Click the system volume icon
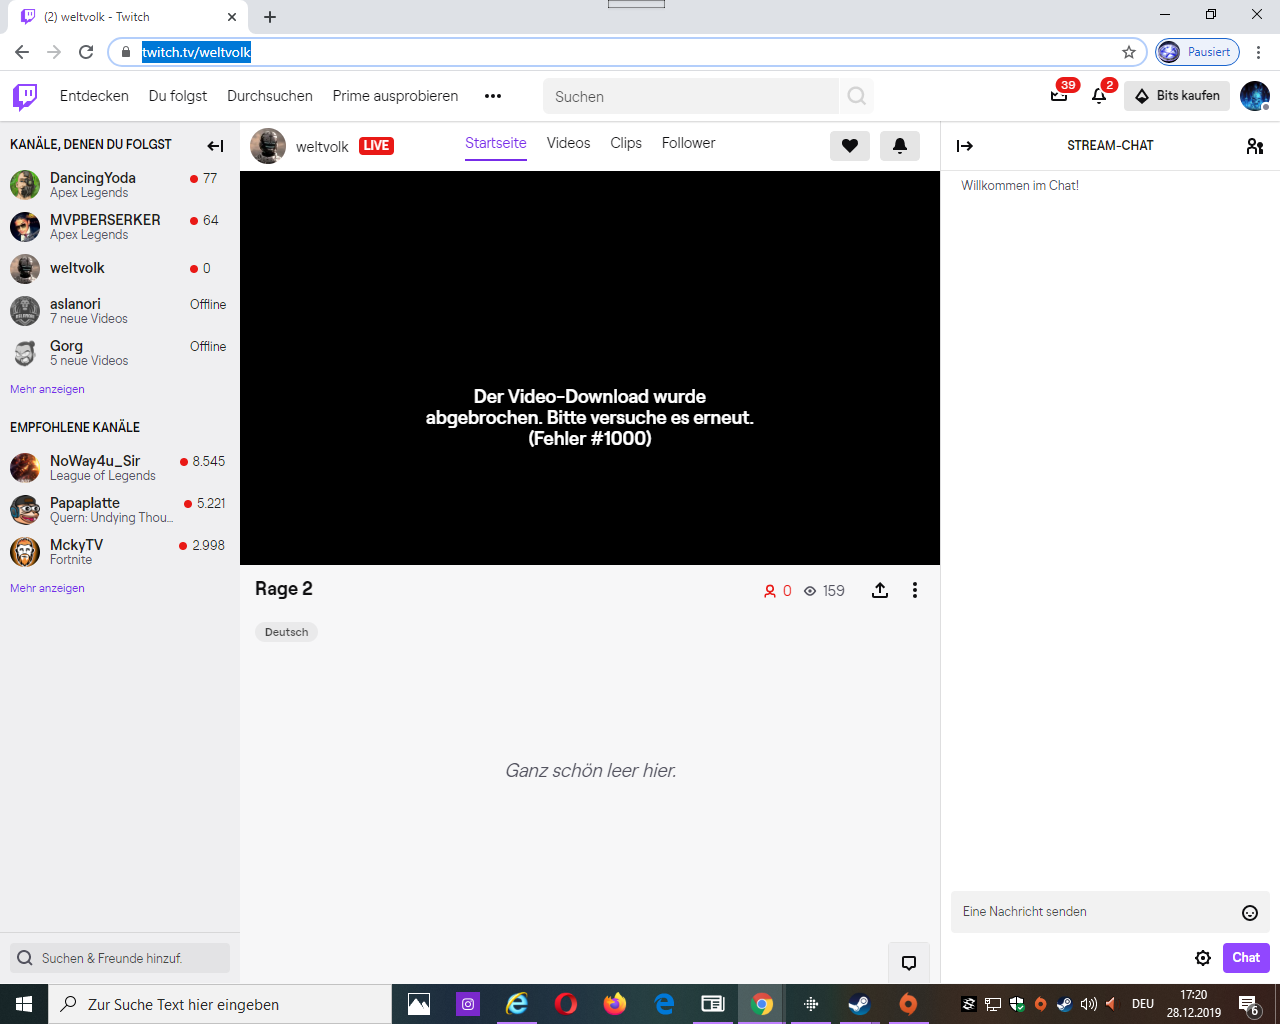Screen dimensions: 1280x1024 pyautogui.click(x=1088, y=1004)
